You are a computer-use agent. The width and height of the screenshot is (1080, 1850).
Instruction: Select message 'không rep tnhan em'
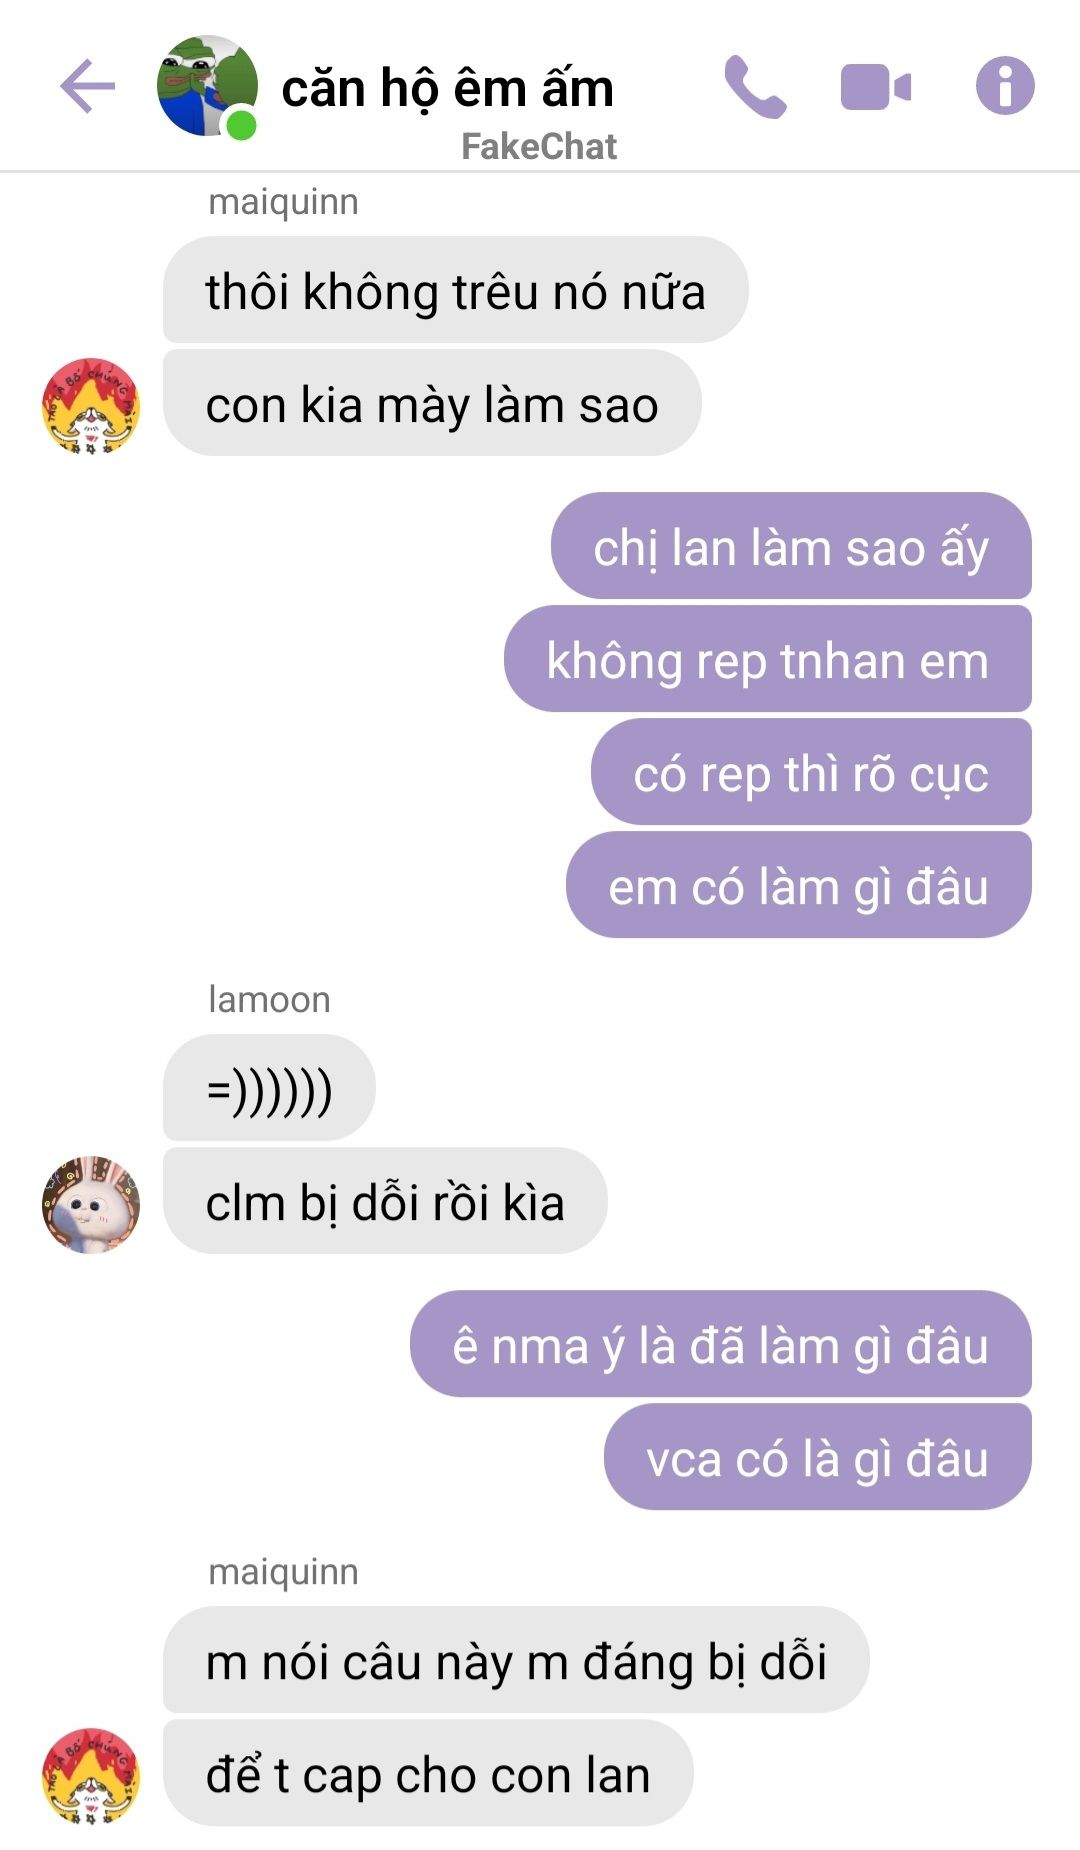pos(767,659)
